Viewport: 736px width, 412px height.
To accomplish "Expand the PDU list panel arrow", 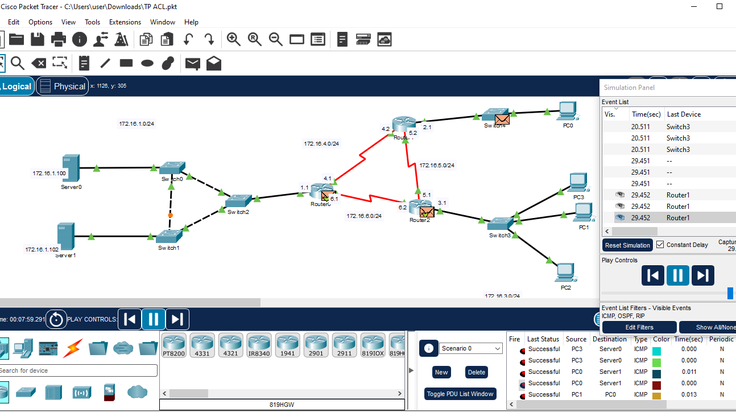I will [411, 371].
